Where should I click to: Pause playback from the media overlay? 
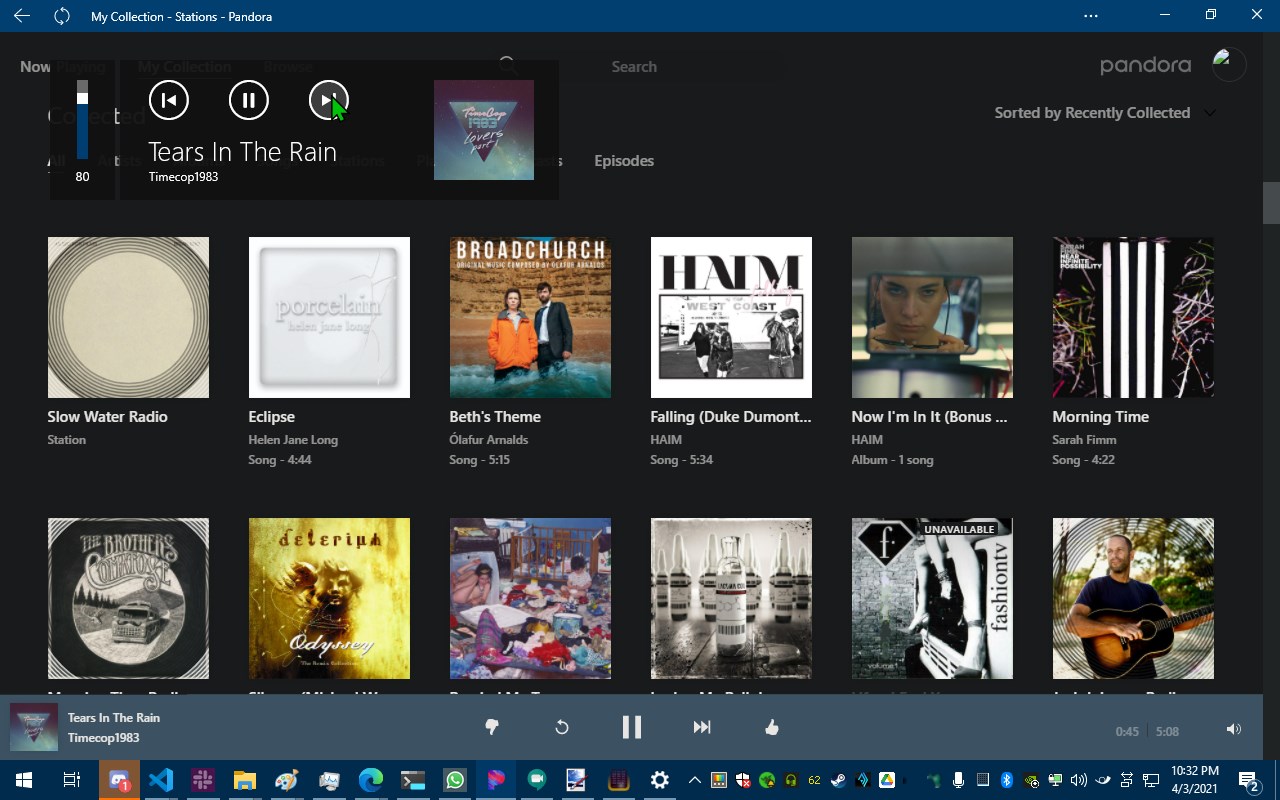point(249,100)
